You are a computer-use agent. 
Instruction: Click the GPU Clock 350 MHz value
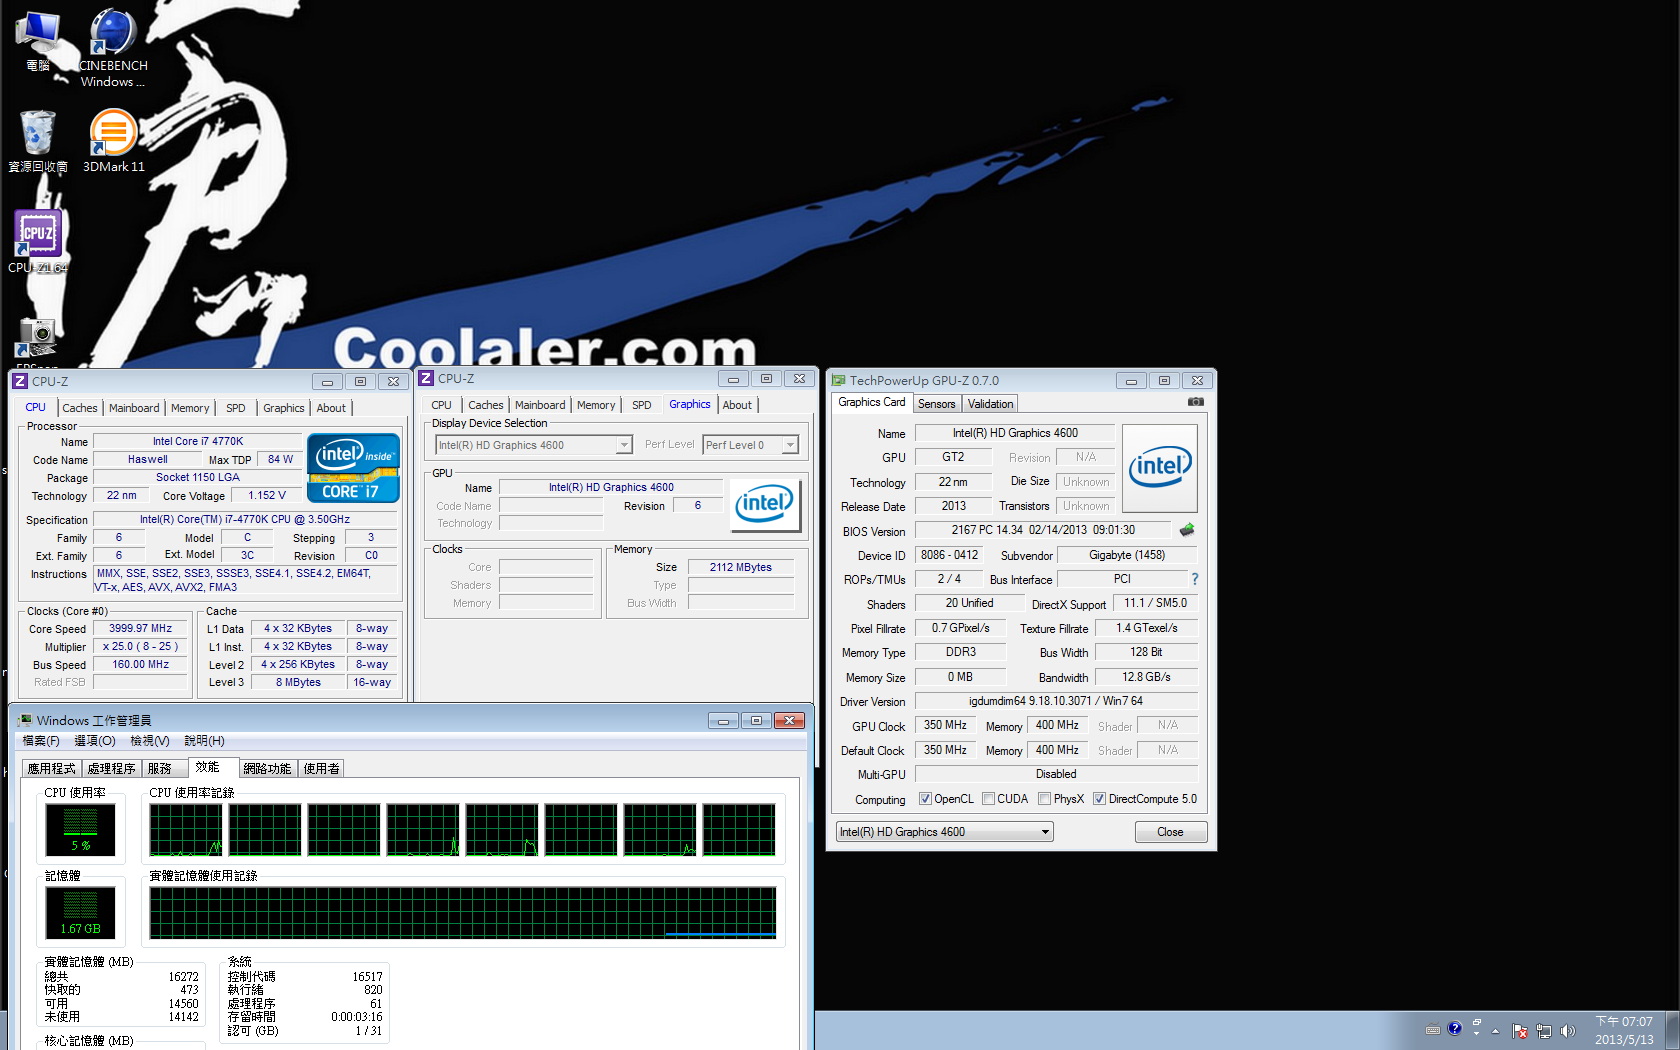[945, 725]
